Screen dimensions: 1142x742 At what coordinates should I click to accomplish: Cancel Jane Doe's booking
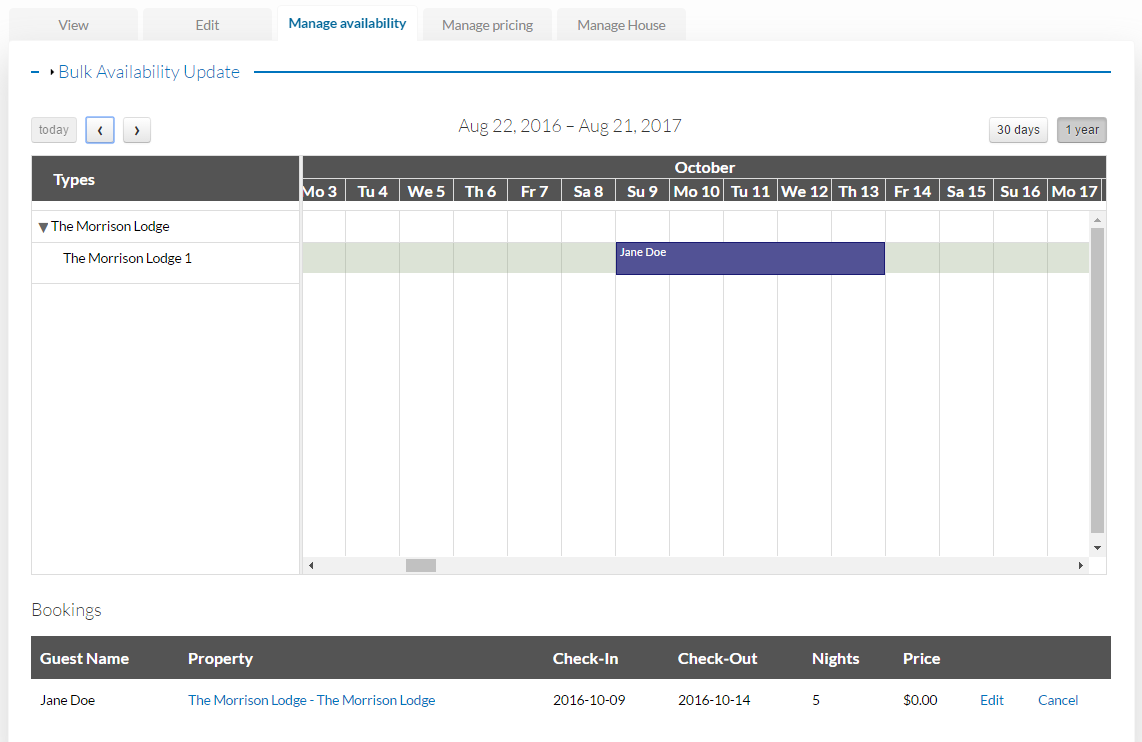click(1058, 700)
